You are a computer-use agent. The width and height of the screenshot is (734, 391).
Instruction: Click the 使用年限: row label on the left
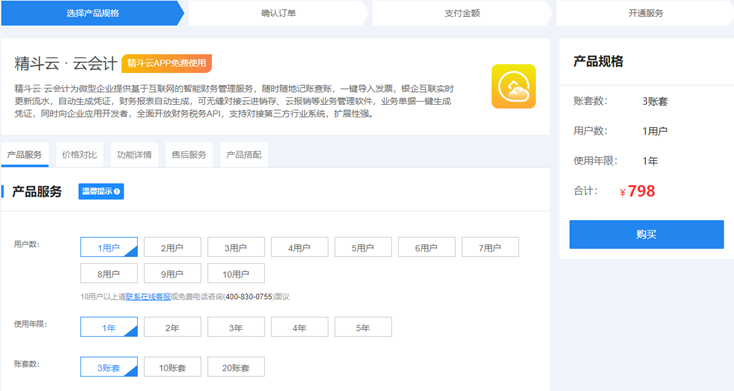coord(30,324)
